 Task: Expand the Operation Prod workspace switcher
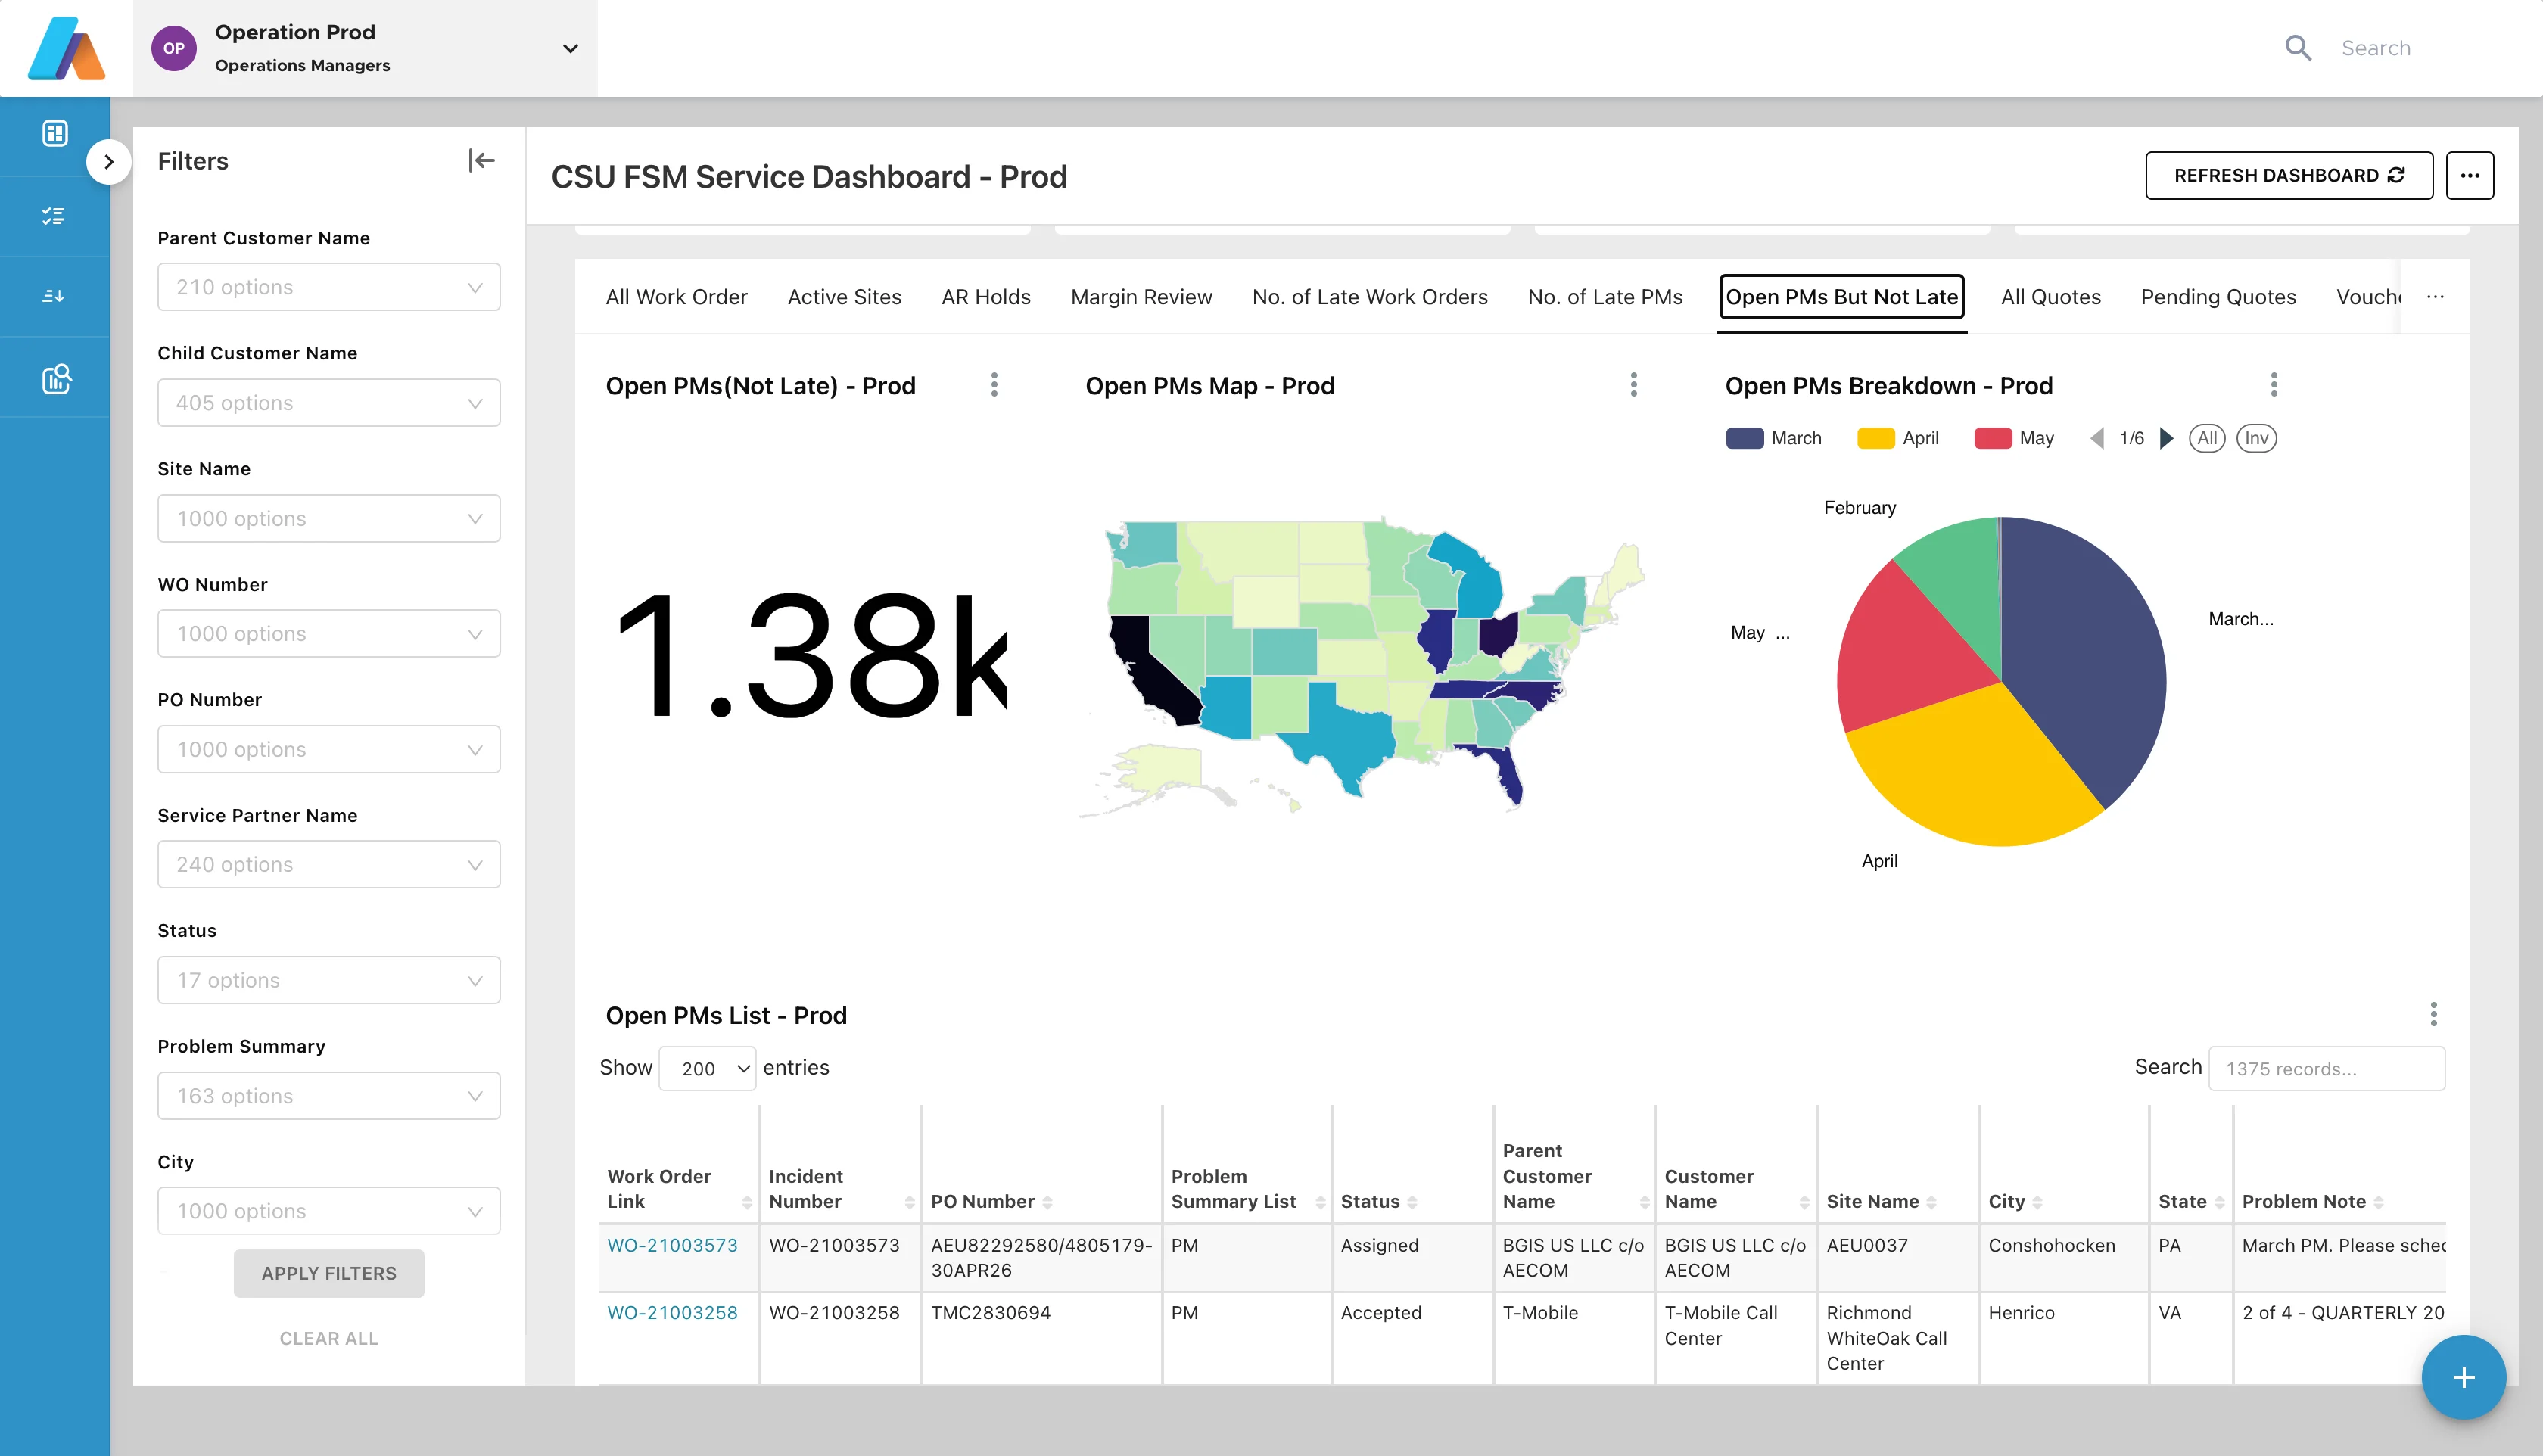(x=570, y=48)
